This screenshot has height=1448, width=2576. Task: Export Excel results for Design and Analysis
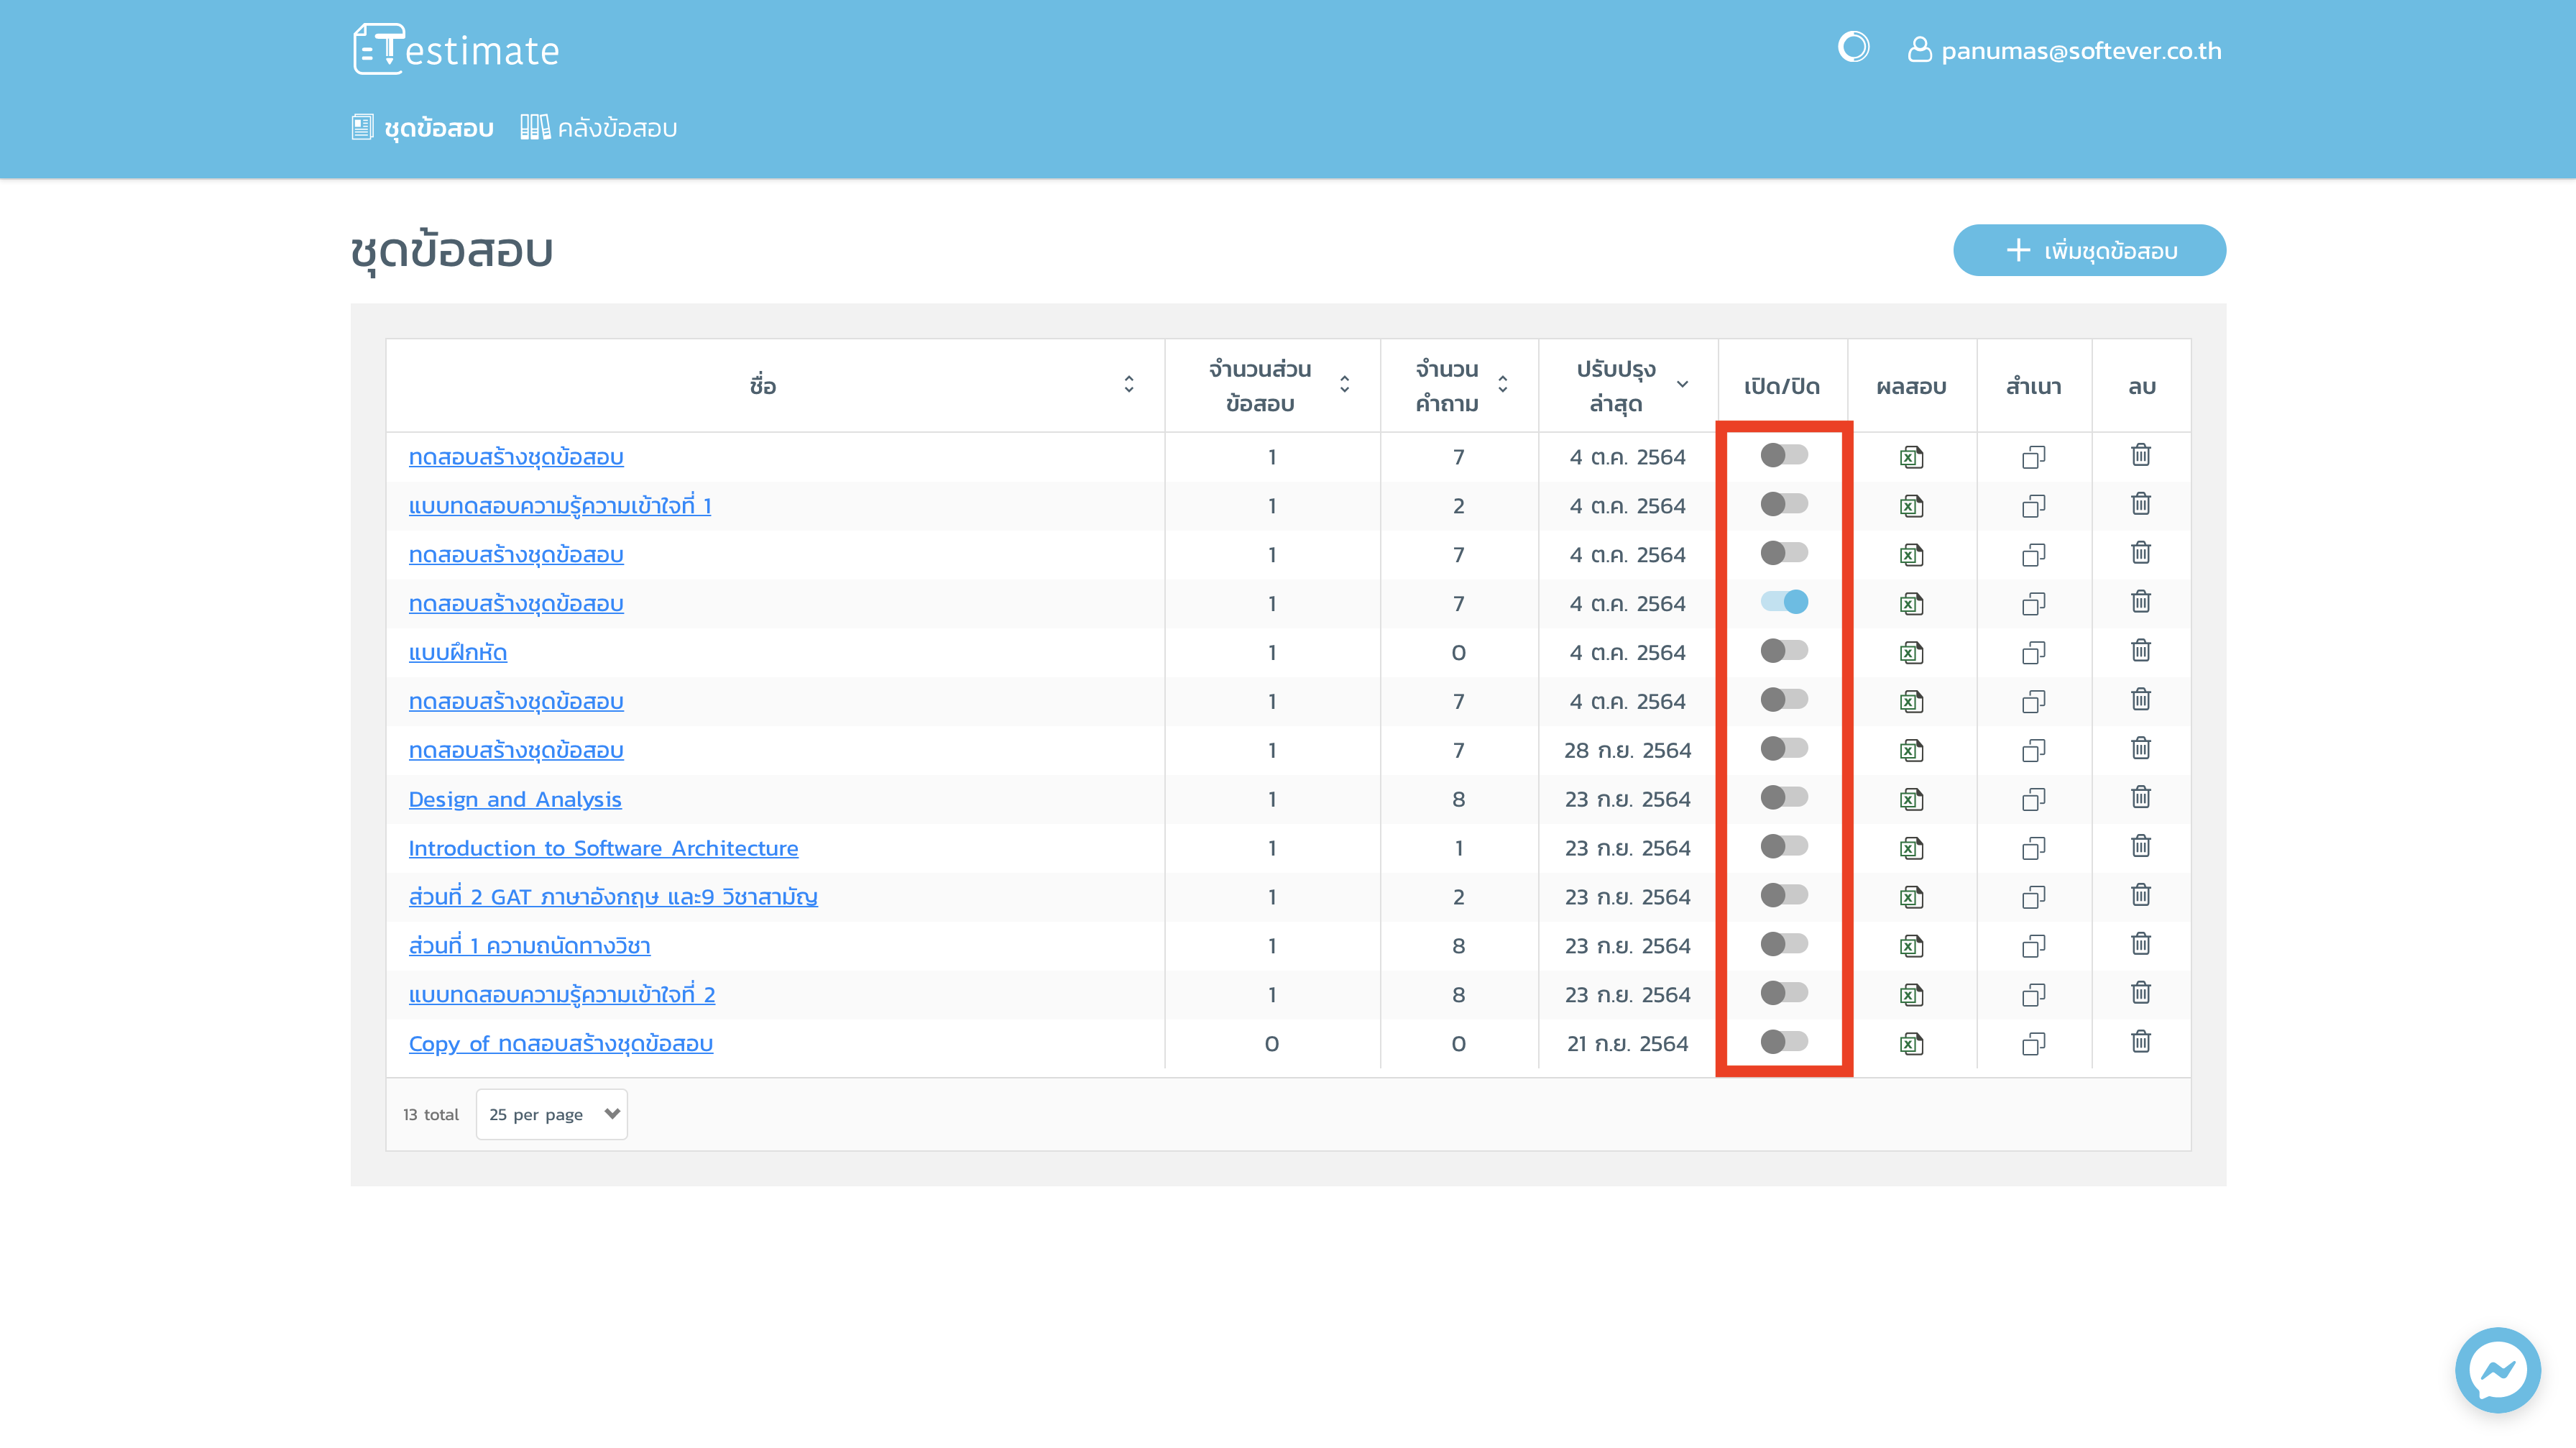1911,799
